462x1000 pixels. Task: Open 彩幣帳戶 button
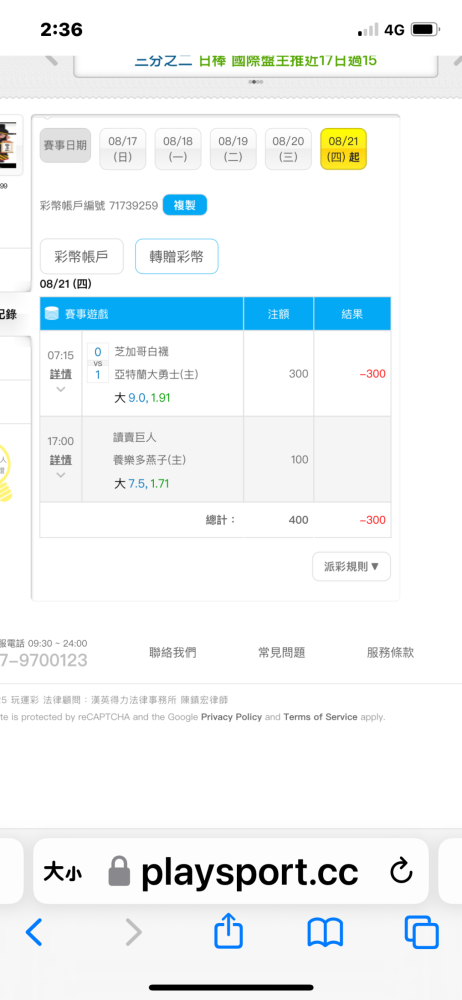coord(81,256)
